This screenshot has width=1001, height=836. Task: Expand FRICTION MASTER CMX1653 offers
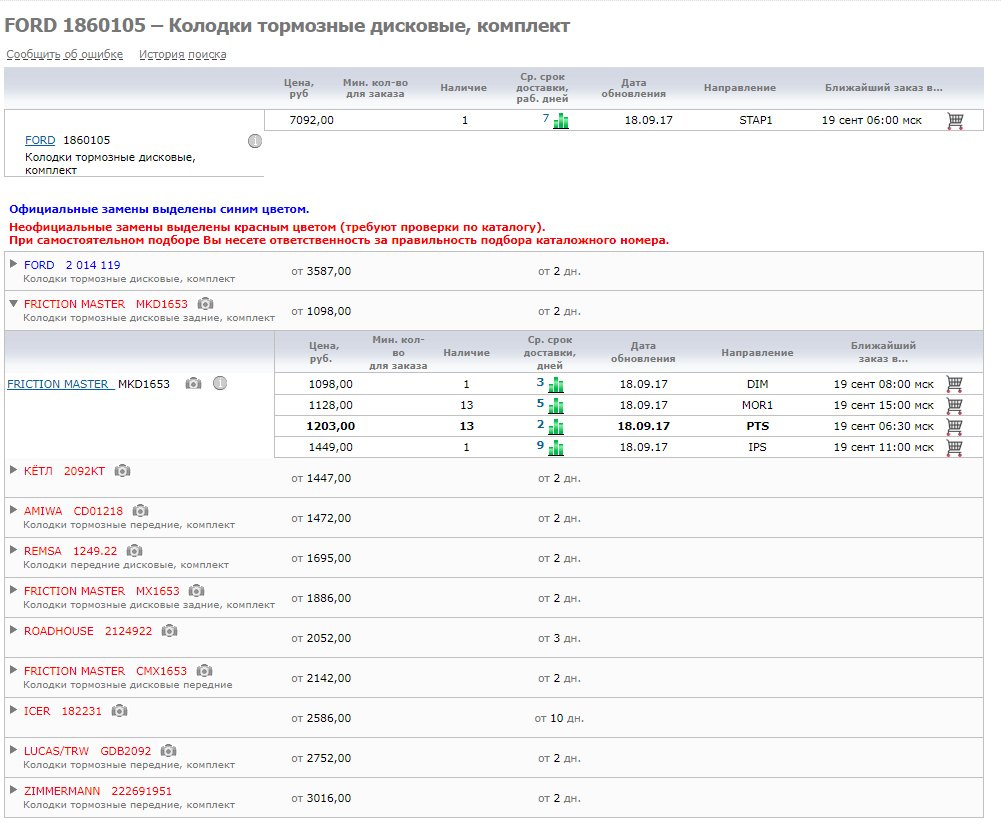13,669
